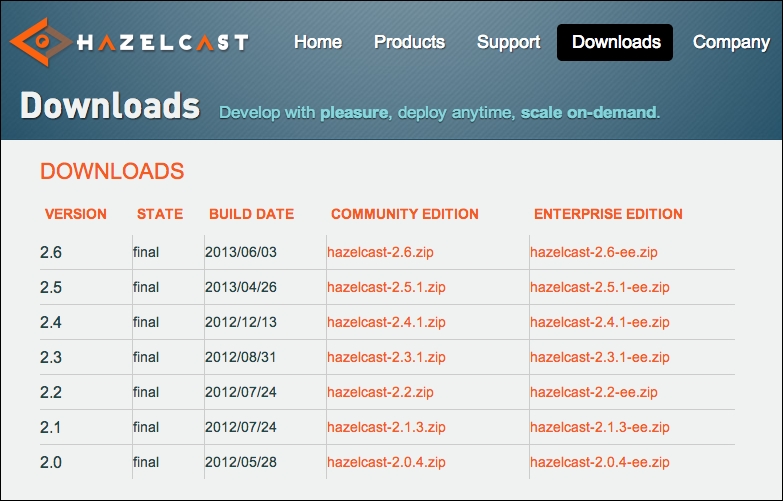This screenshot has width=783, height=501.
Task: Go to the Products menu
Action: 409,42
